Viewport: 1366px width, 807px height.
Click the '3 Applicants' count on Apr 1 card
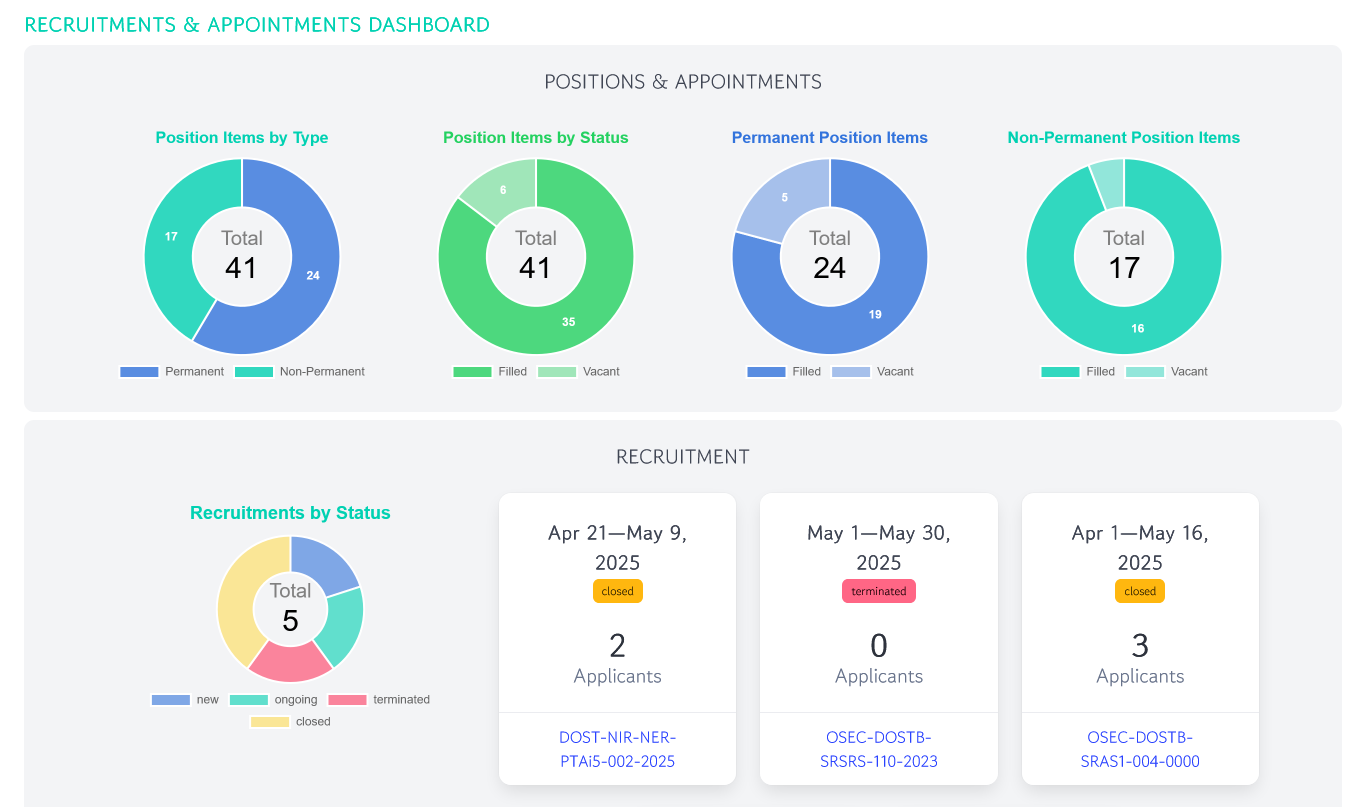point(1139,658)
